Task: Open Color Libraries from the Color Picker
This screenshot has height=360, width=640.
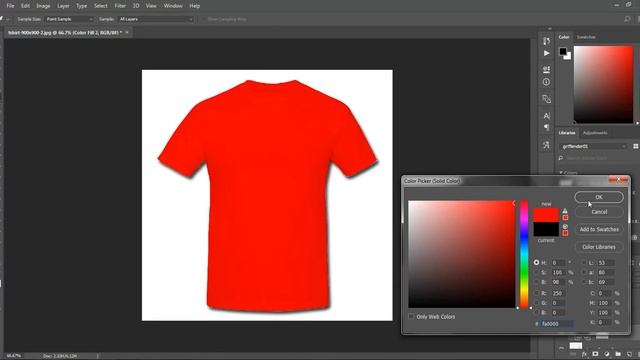Action: point(599,247)
